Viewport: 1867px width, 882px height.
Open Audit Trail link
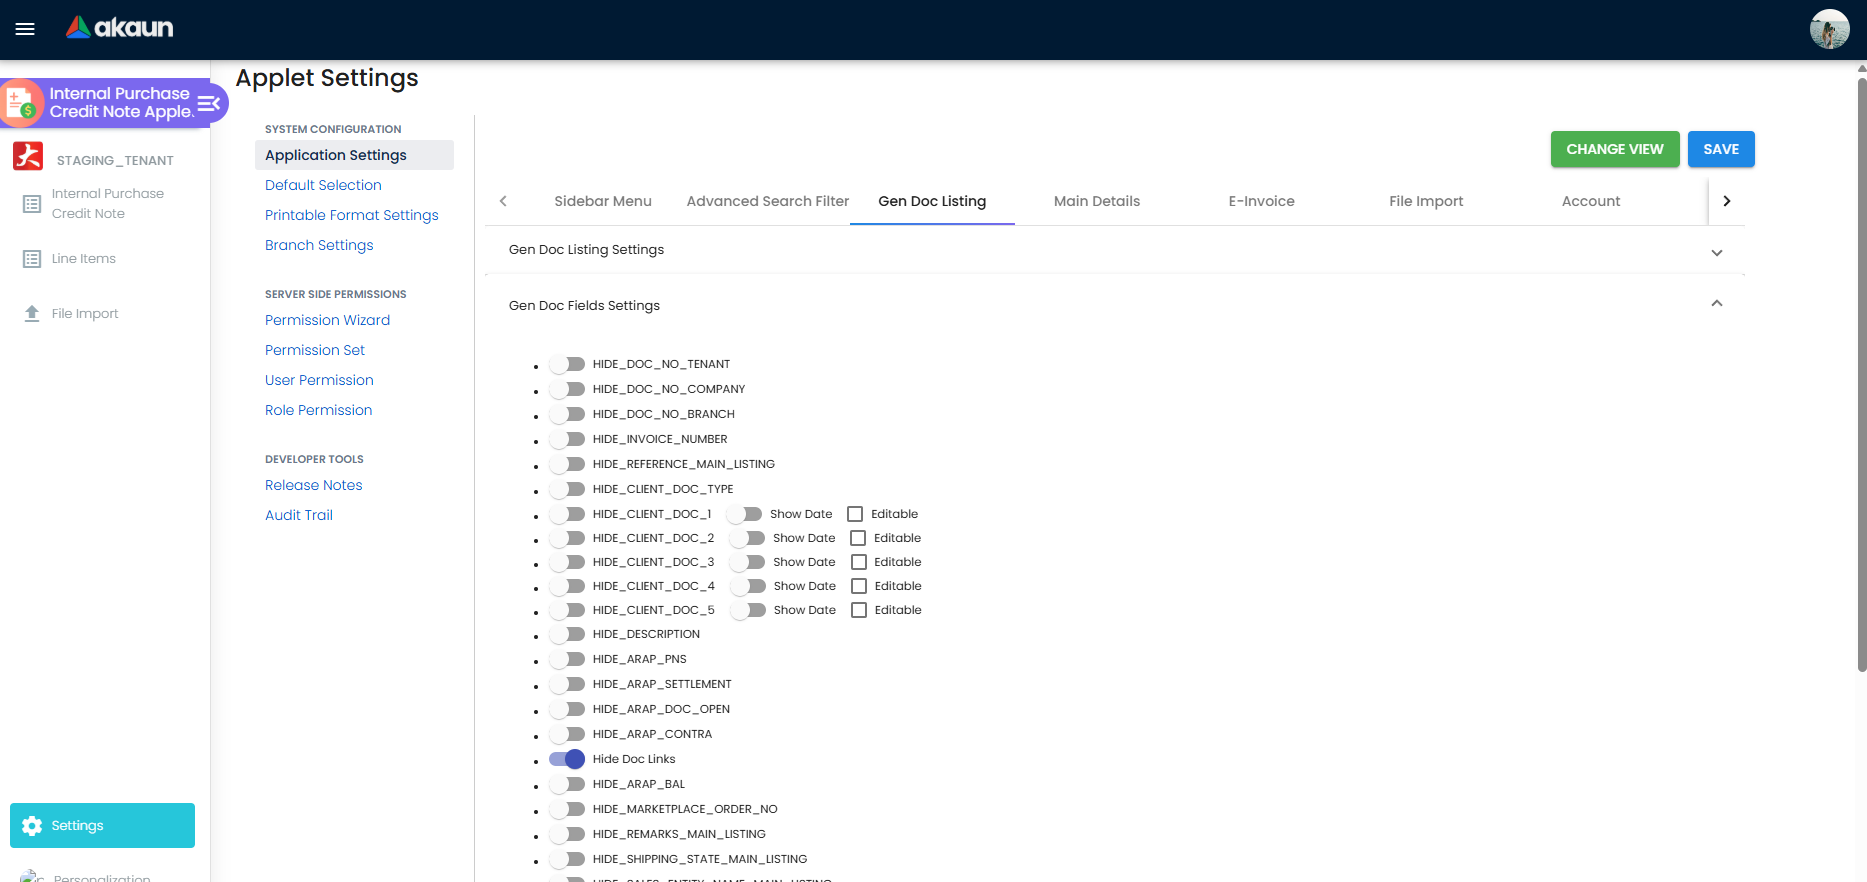coord(298,515)
